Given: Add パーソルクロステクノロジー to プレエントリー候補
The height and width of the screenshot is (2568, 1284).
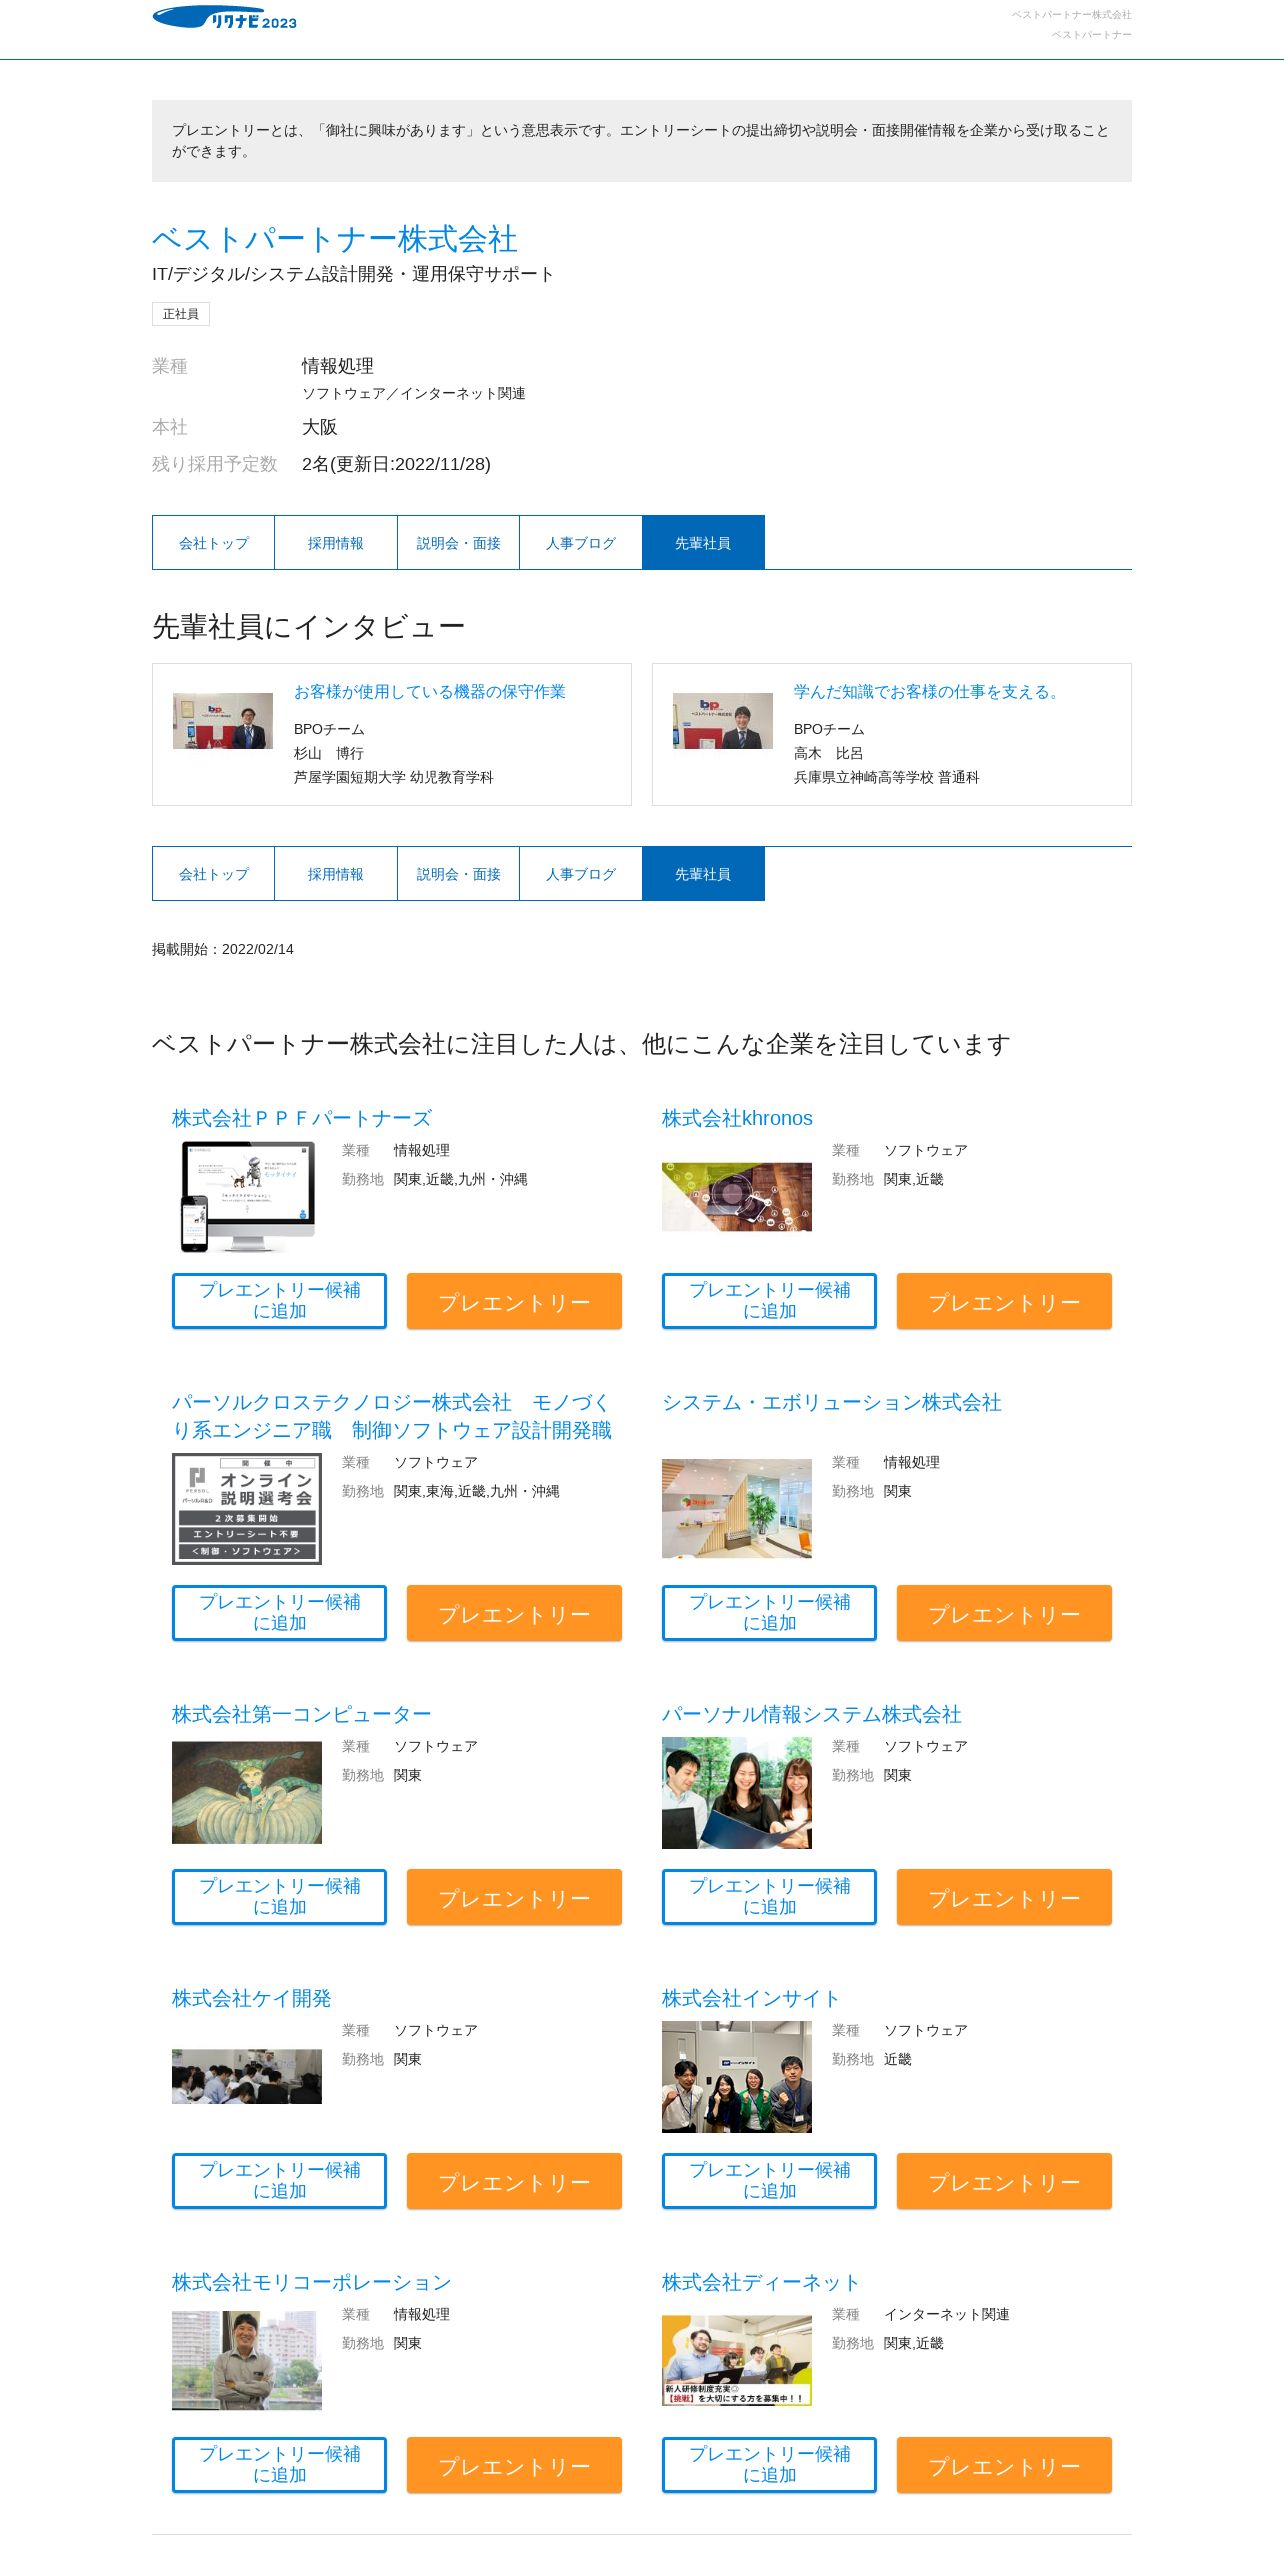Looking at the screenshot, I should [279, 1613].
